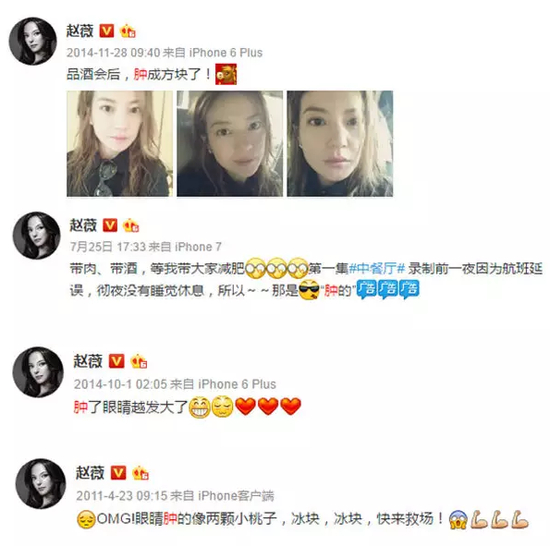The height and width of the screenshot is (546, 550).
Task: Click the screaming face emoji in the 2011 post
Action: pyautogui.click(x=458, y=519)
